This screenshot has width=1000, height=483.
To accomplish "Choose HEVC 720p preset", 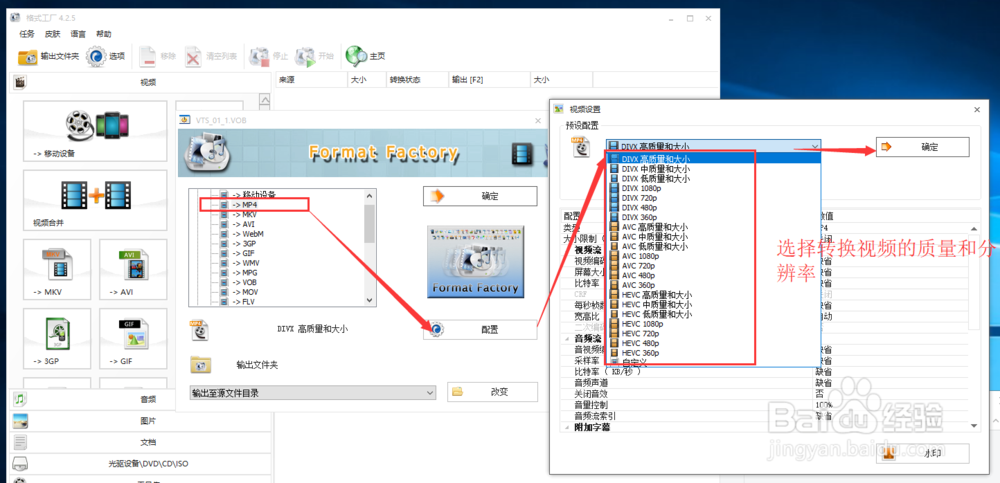I will coord(713,333).
